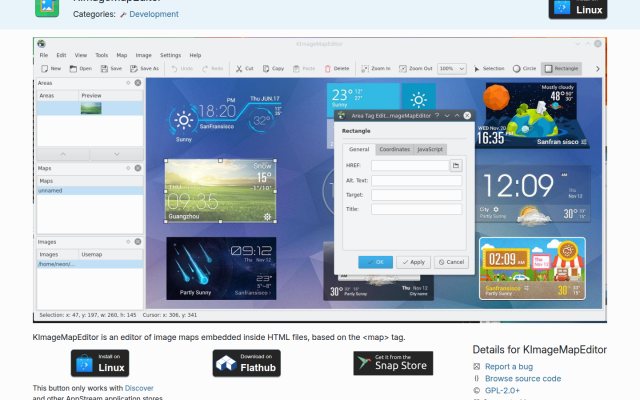640x400 pixels.
Task: Move area up with the up arrow
Action: [x=63, y=154]
